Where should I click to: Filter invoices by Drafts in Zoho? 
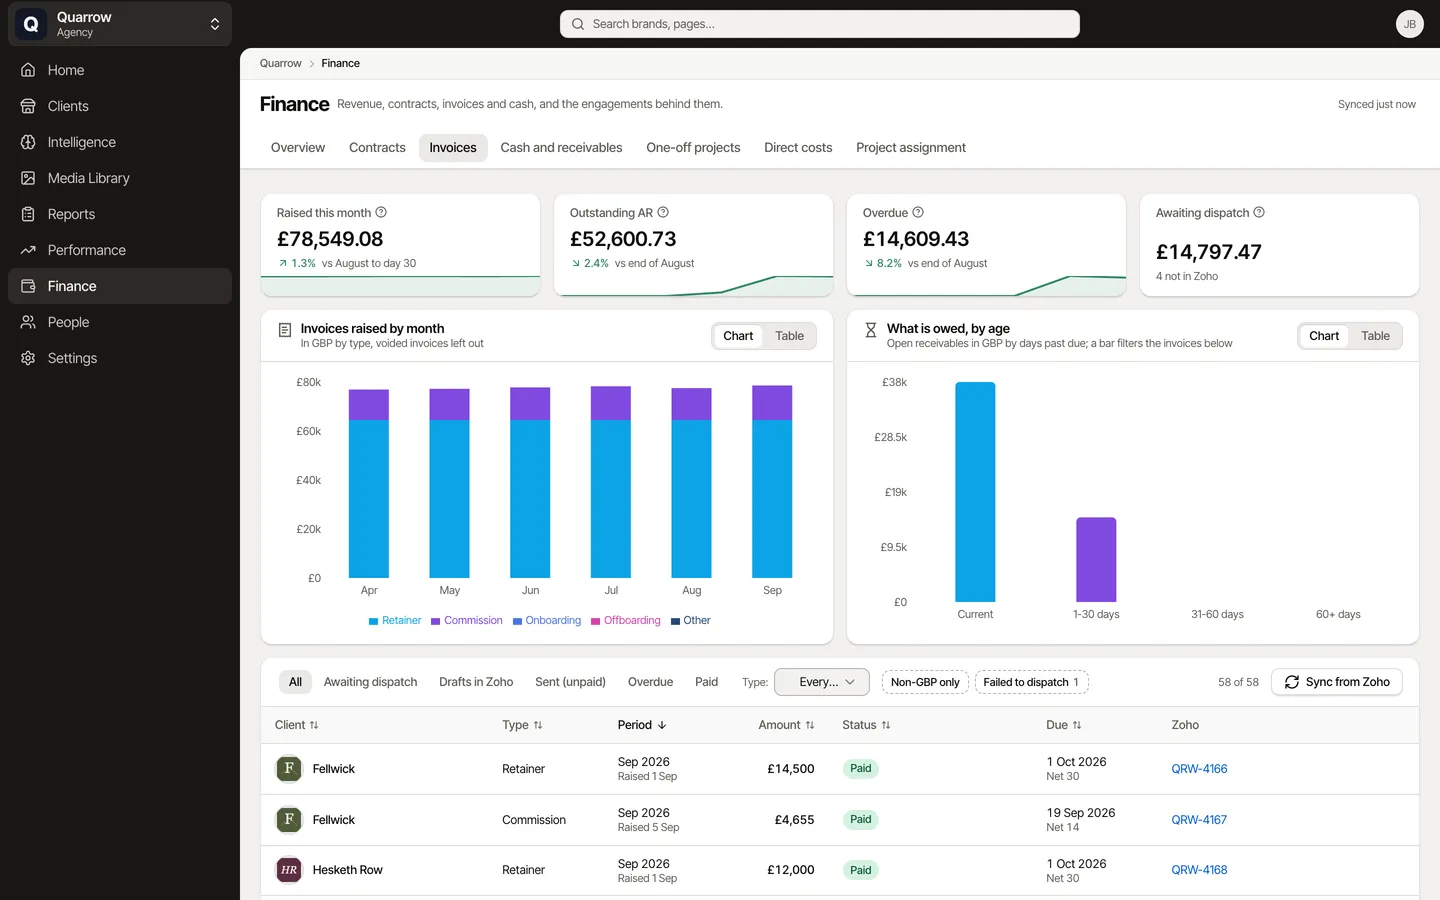point(476,682)
